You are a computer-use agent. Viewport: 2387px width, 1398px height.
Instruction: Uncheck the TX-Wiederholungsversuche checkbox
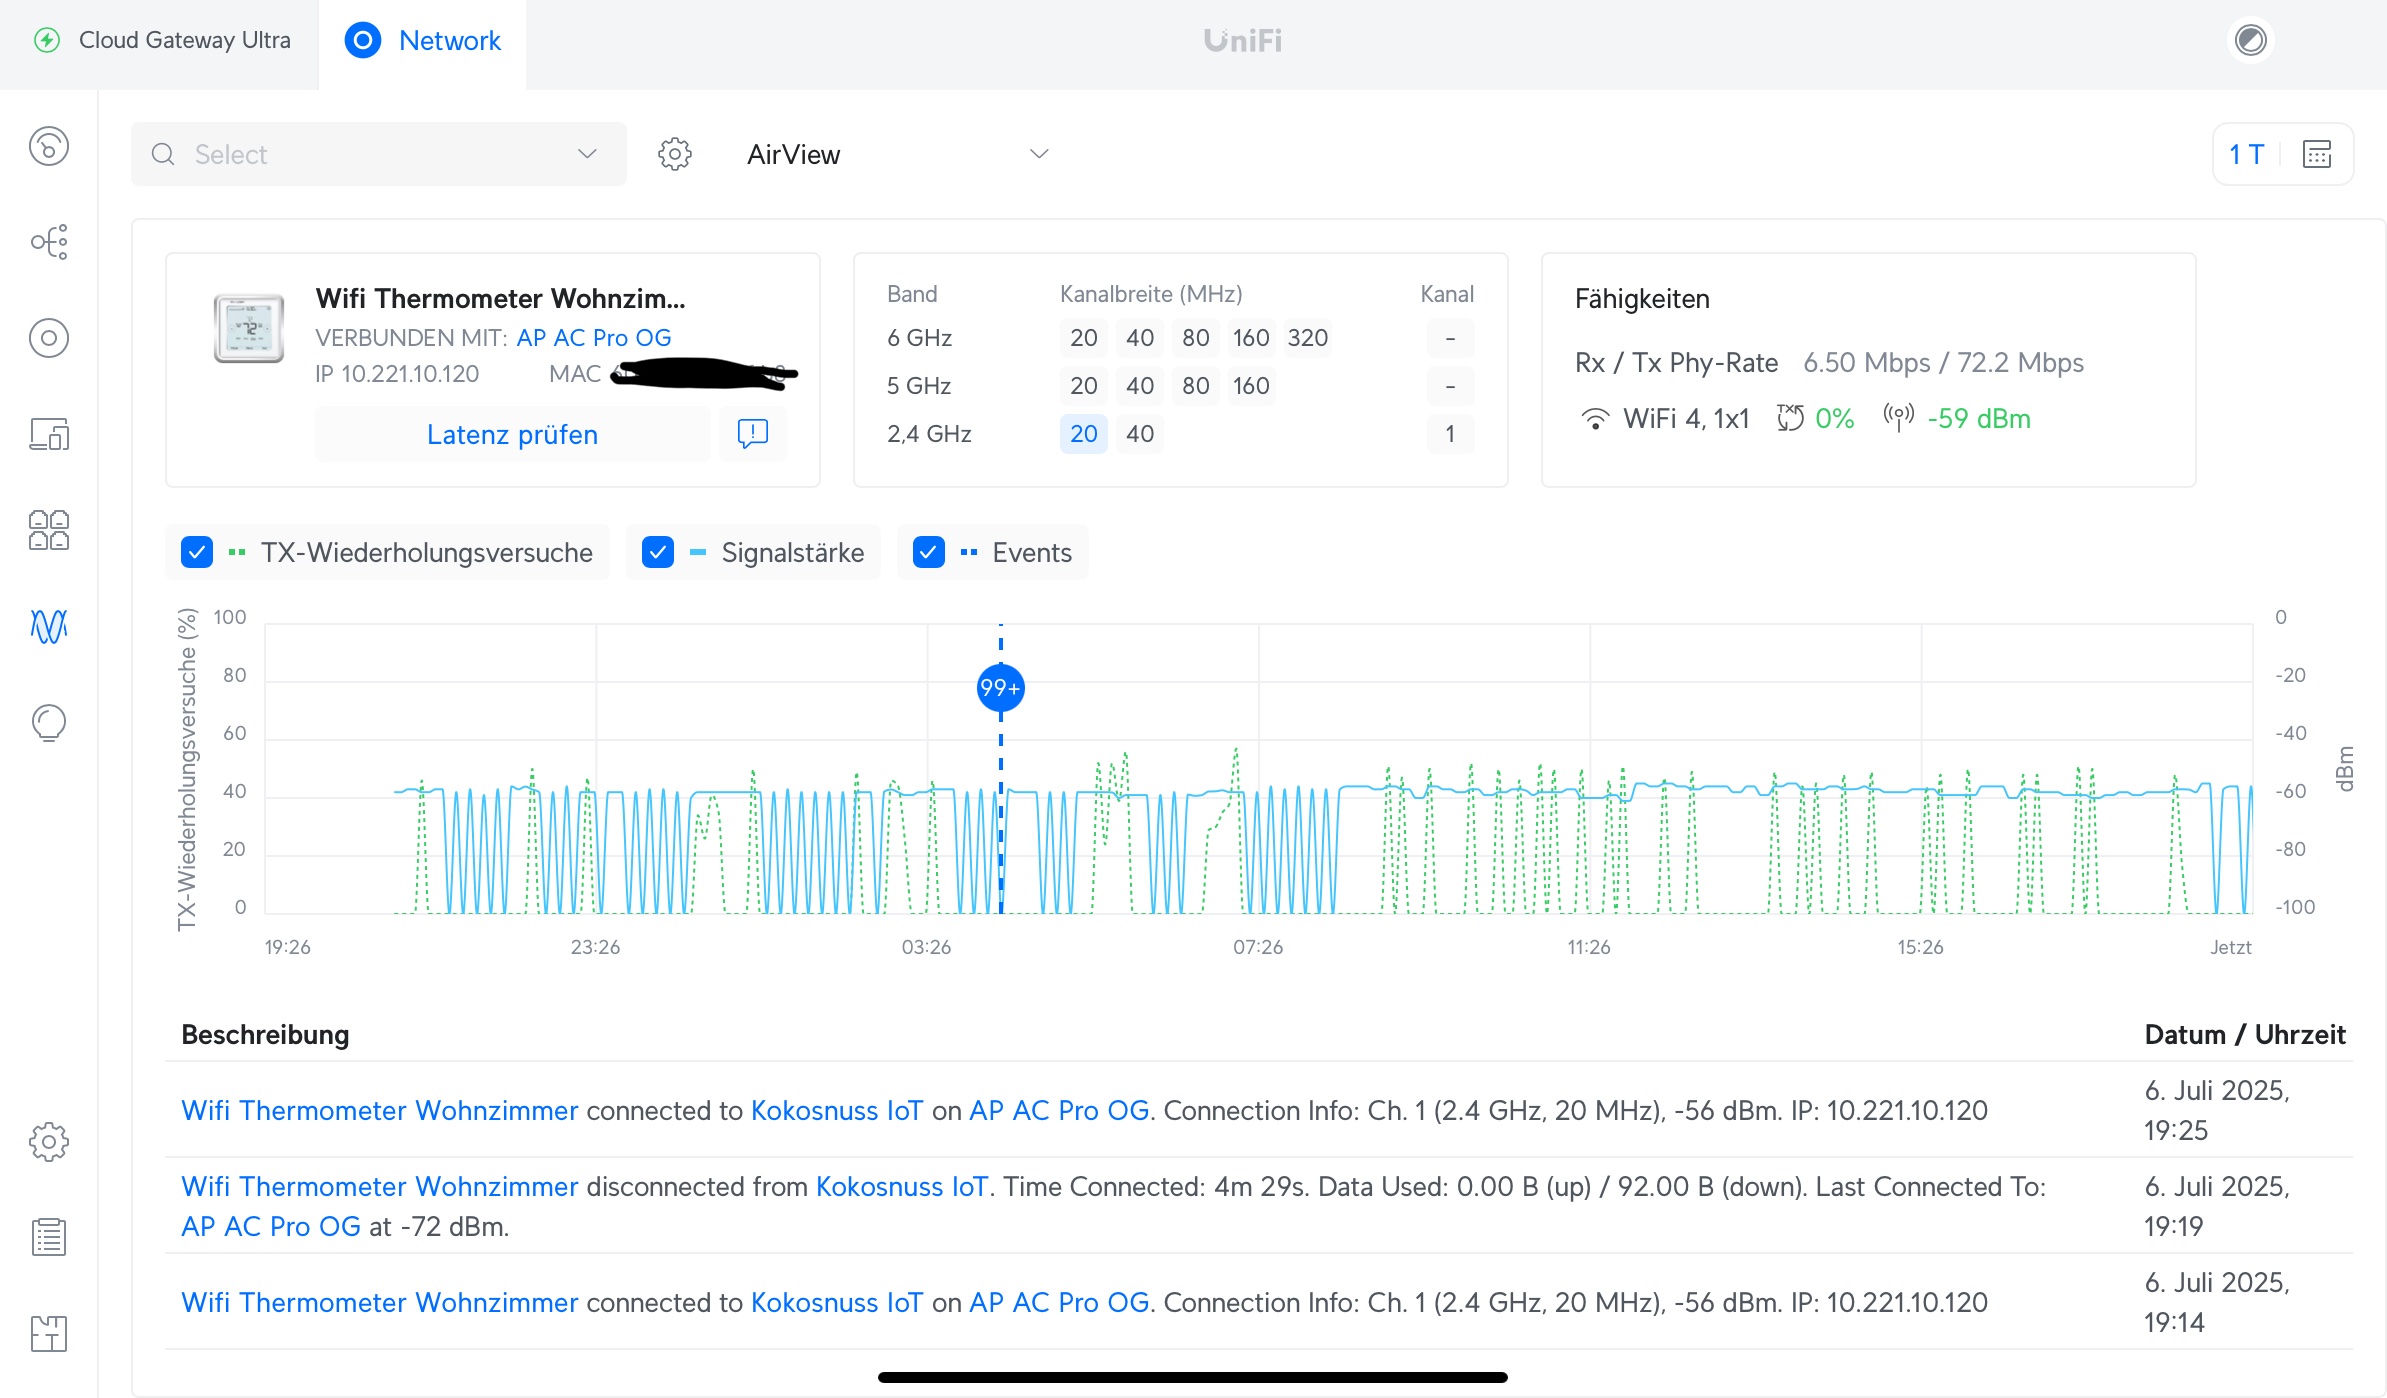tap(197, 552)
